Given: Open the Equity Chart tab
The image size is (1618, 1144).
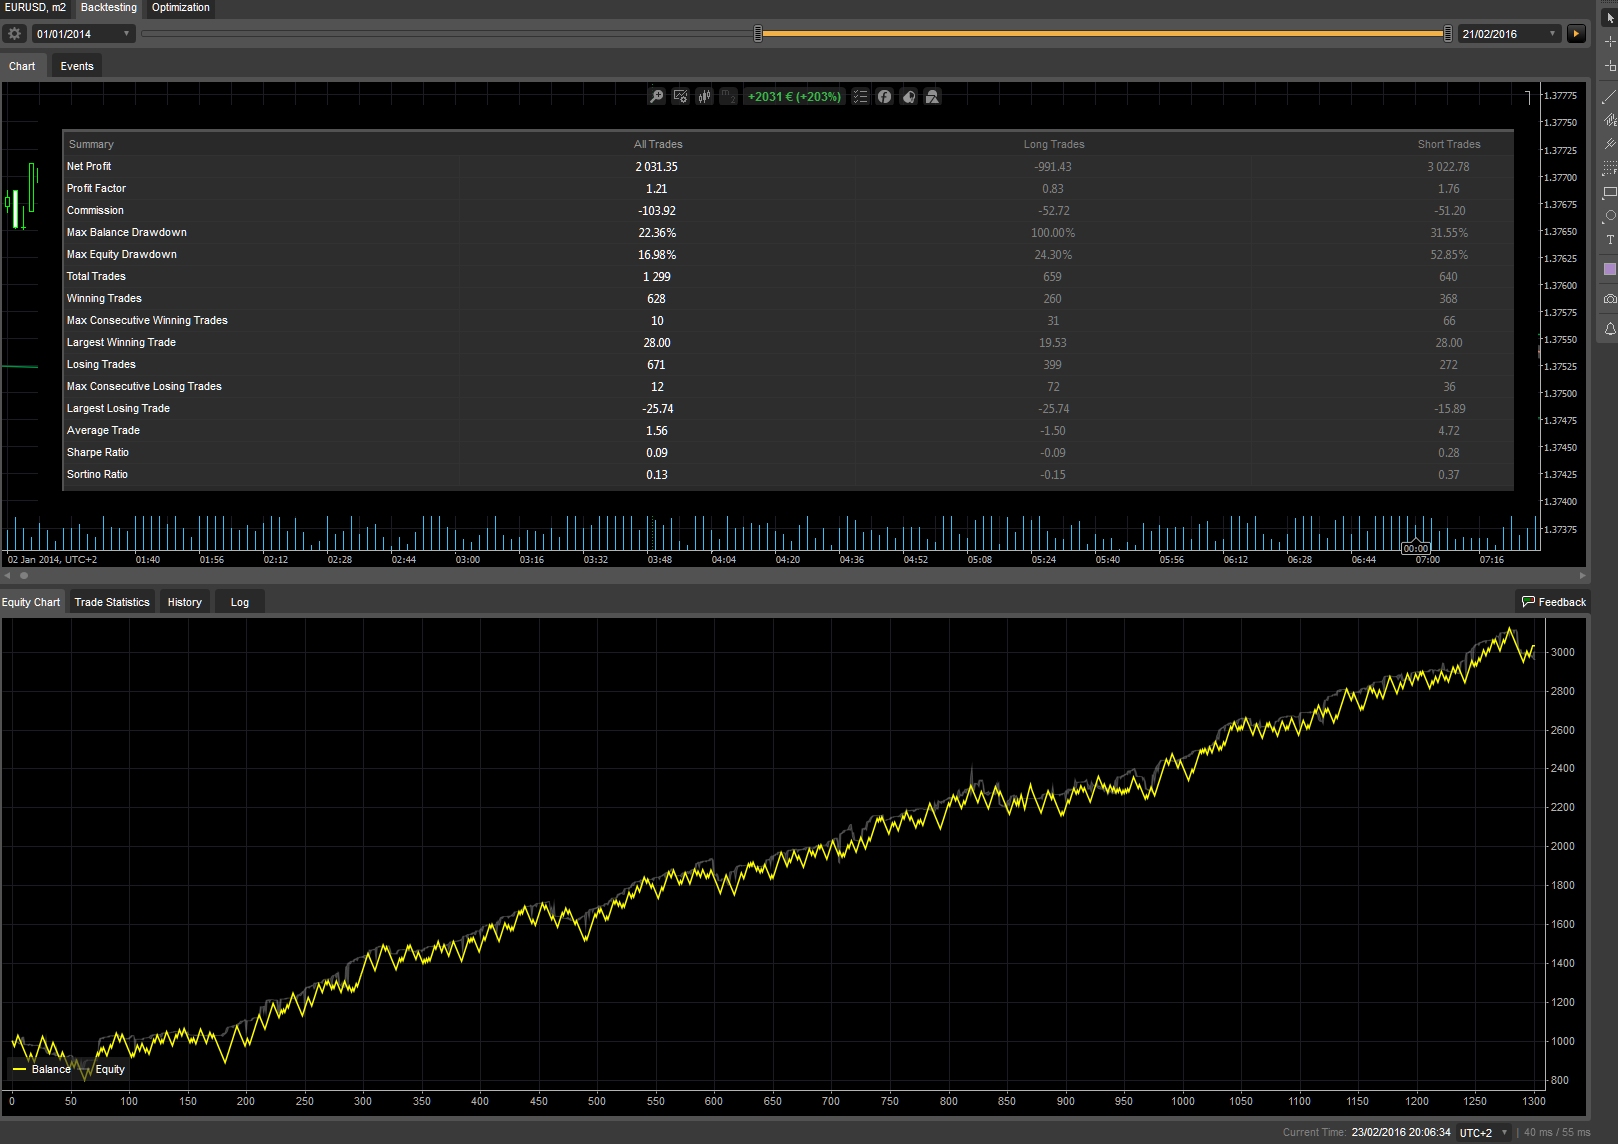Looking at the screenshot, I should click(x=32, y=602).
